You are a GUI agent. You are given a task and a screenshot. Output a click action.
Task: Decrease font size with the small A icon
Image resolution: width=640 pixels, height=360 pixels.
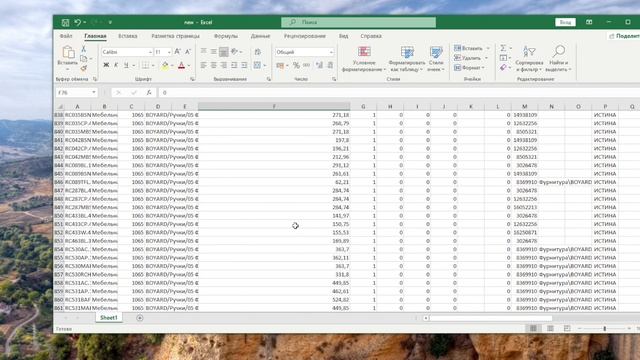pos(188,52)
